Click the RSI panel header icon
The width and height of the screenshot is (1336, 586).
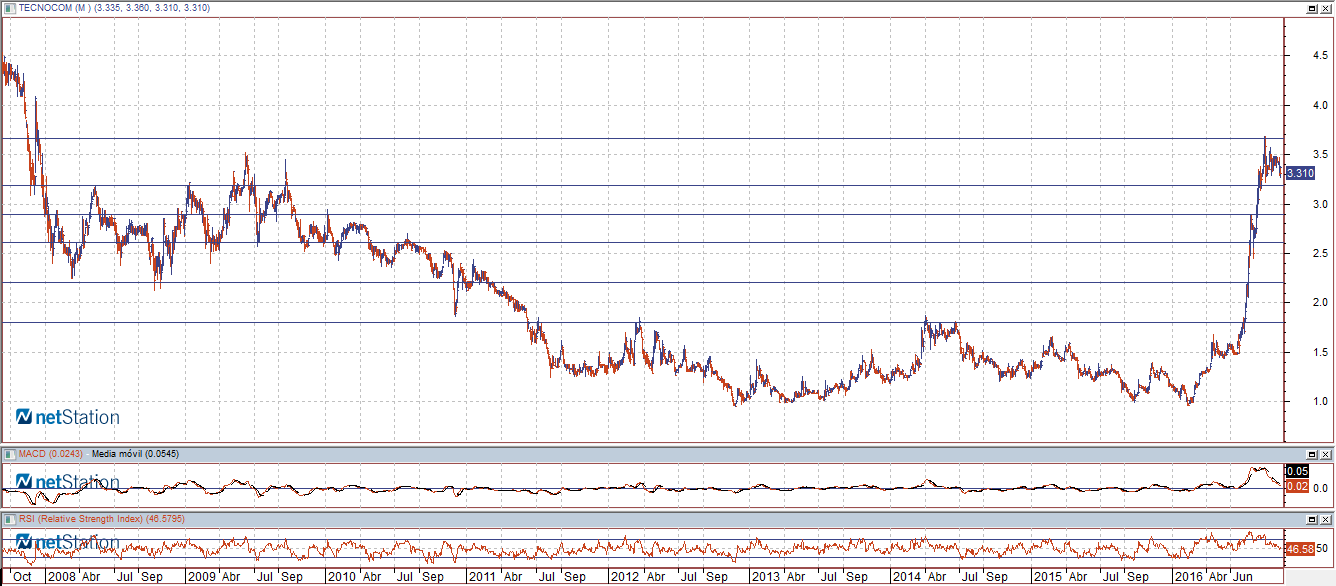[x=9, y=520]
